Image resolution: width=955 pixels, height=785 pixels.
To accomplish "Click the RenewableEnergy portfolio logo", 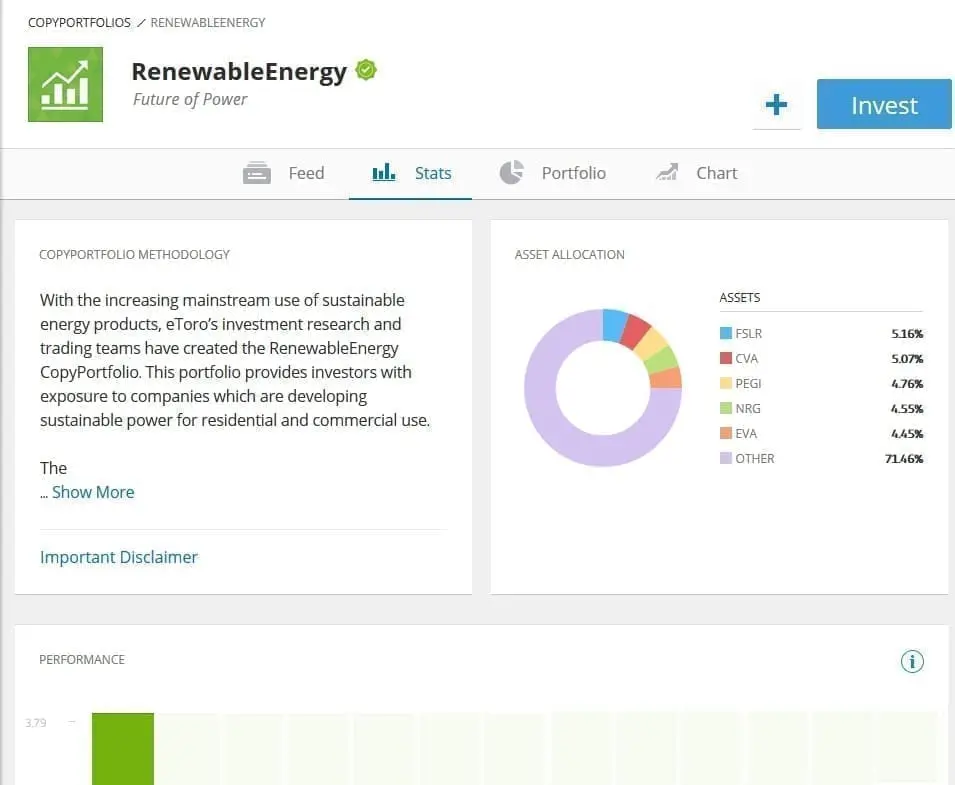I will pyautogui.click(x=65, y=84).
